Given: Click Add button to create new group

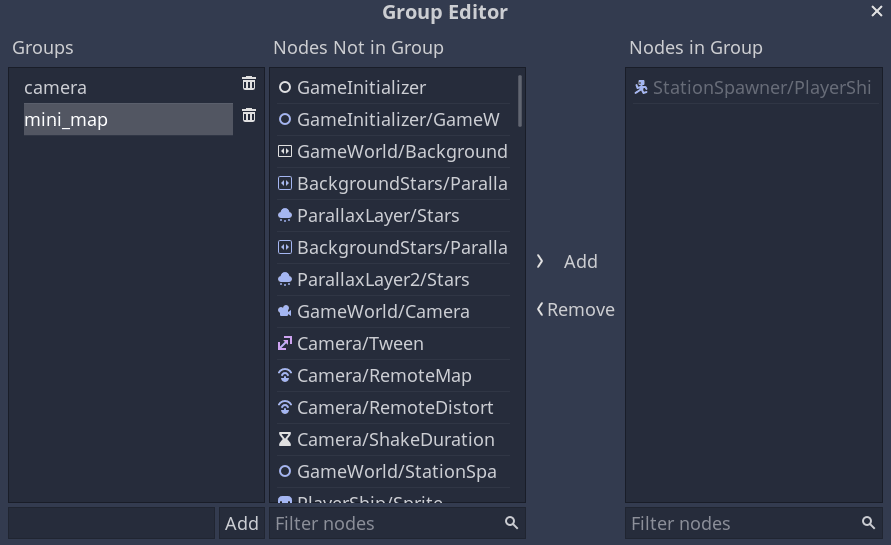Looking at the screenshot, I should pos(242,523).
